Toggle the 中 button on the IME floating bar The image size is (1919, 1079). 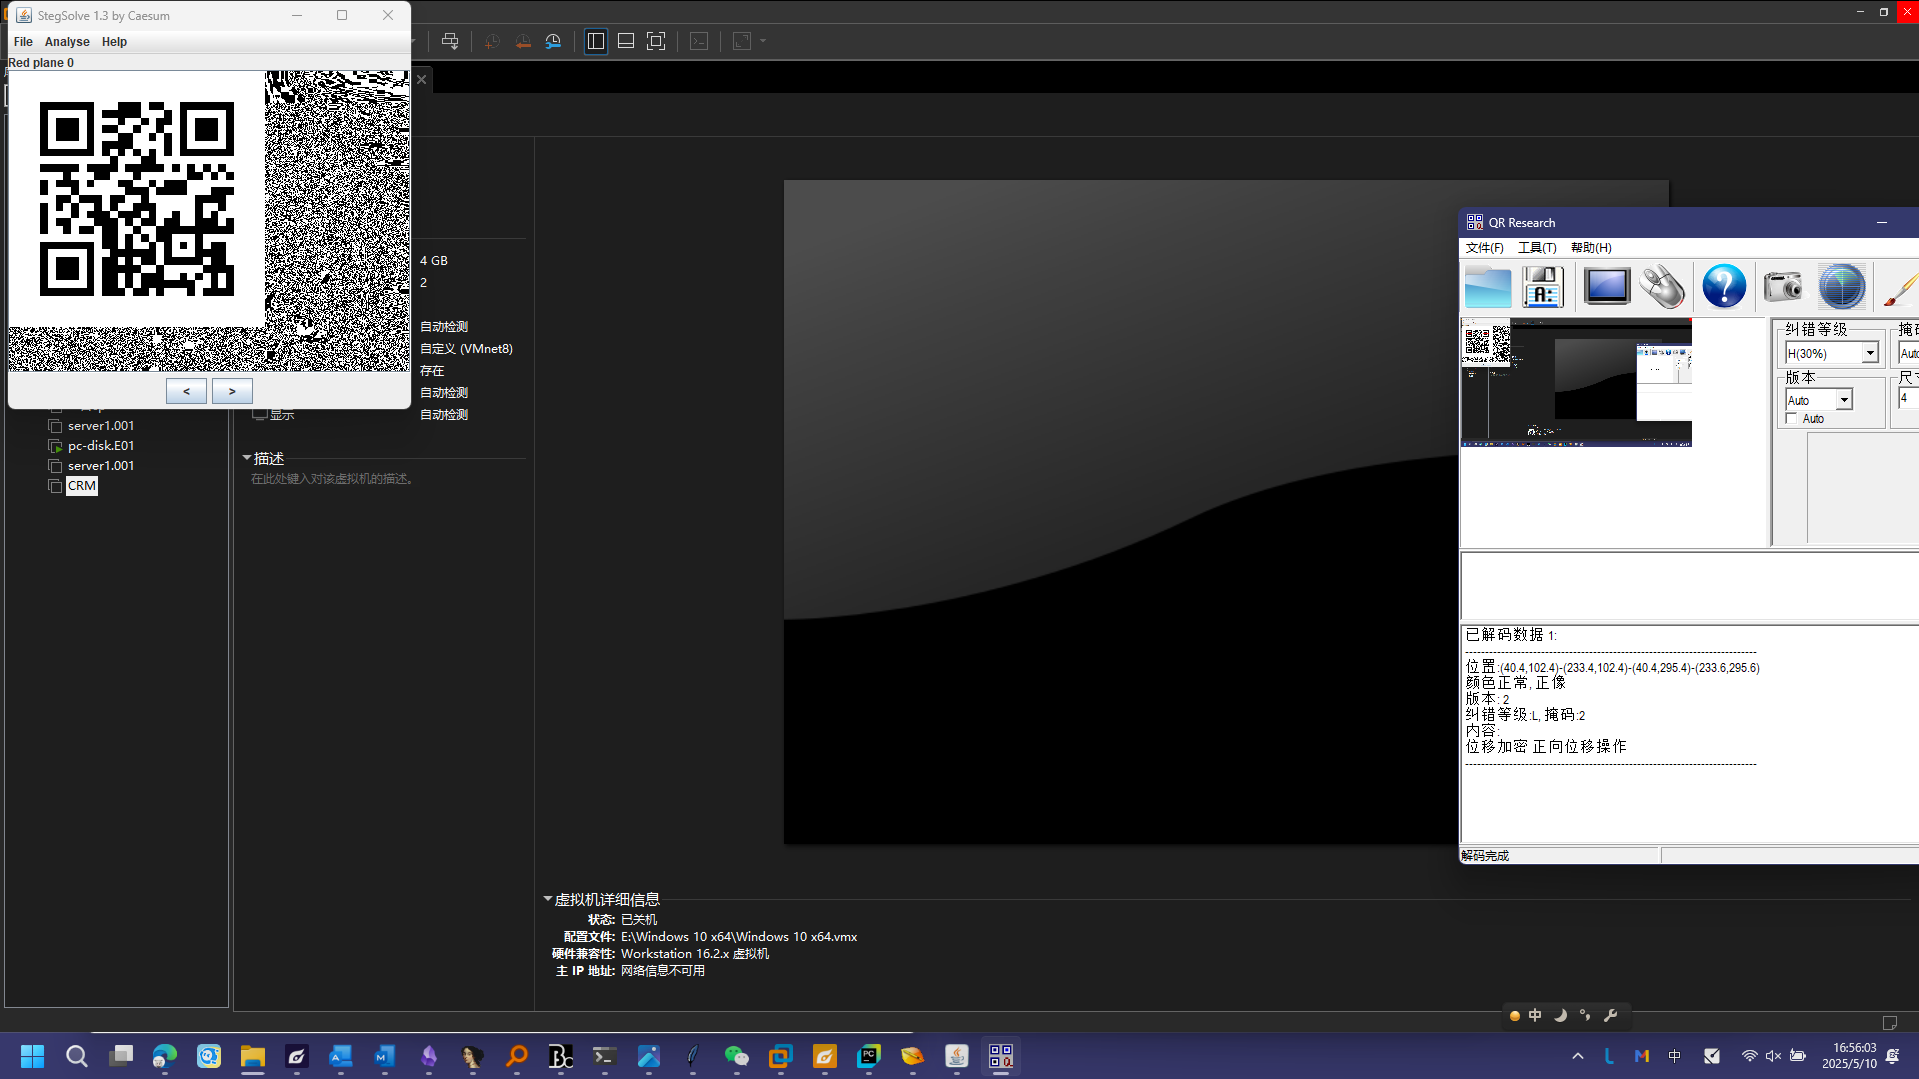pos(1535,1015)
